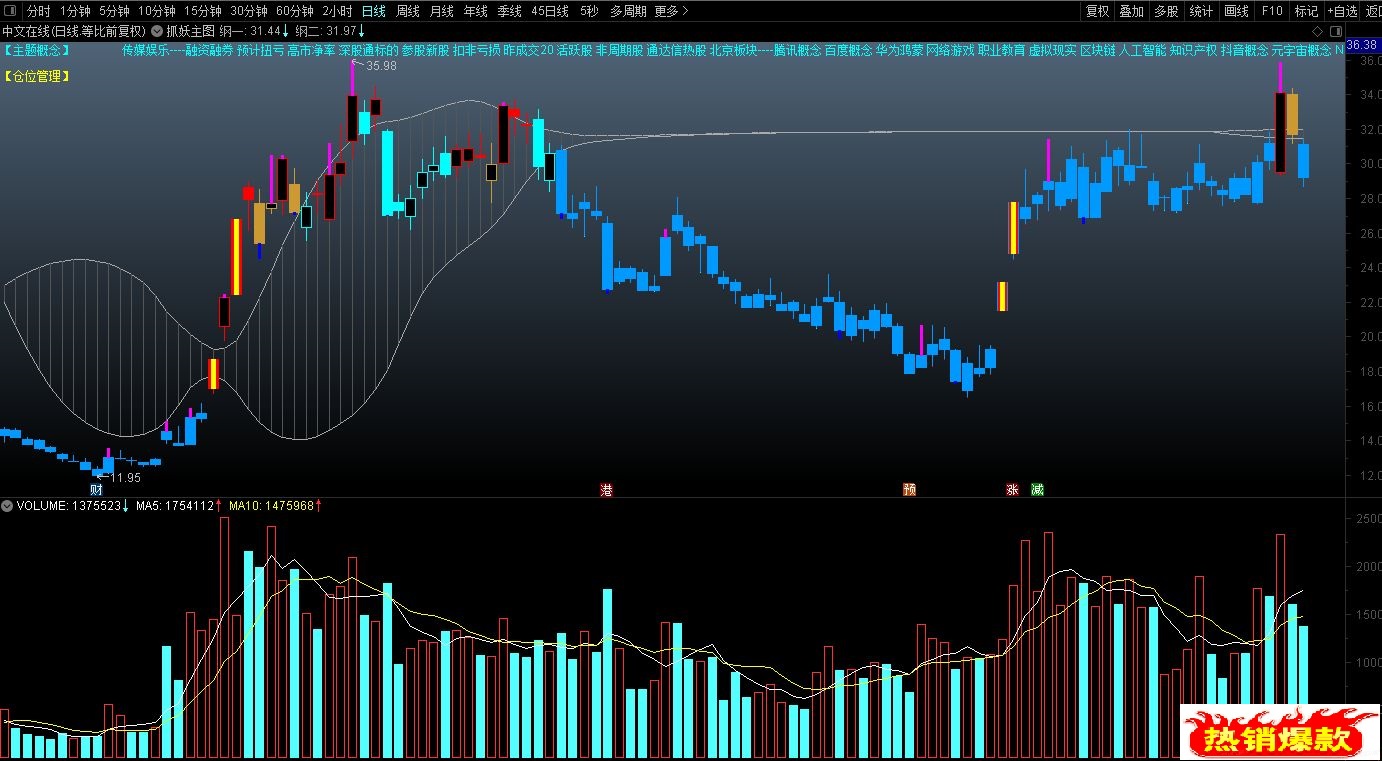Click the 腾讯概念 concept tag
This screenshot has height=761, width=1382.
(x=797, y=49)
